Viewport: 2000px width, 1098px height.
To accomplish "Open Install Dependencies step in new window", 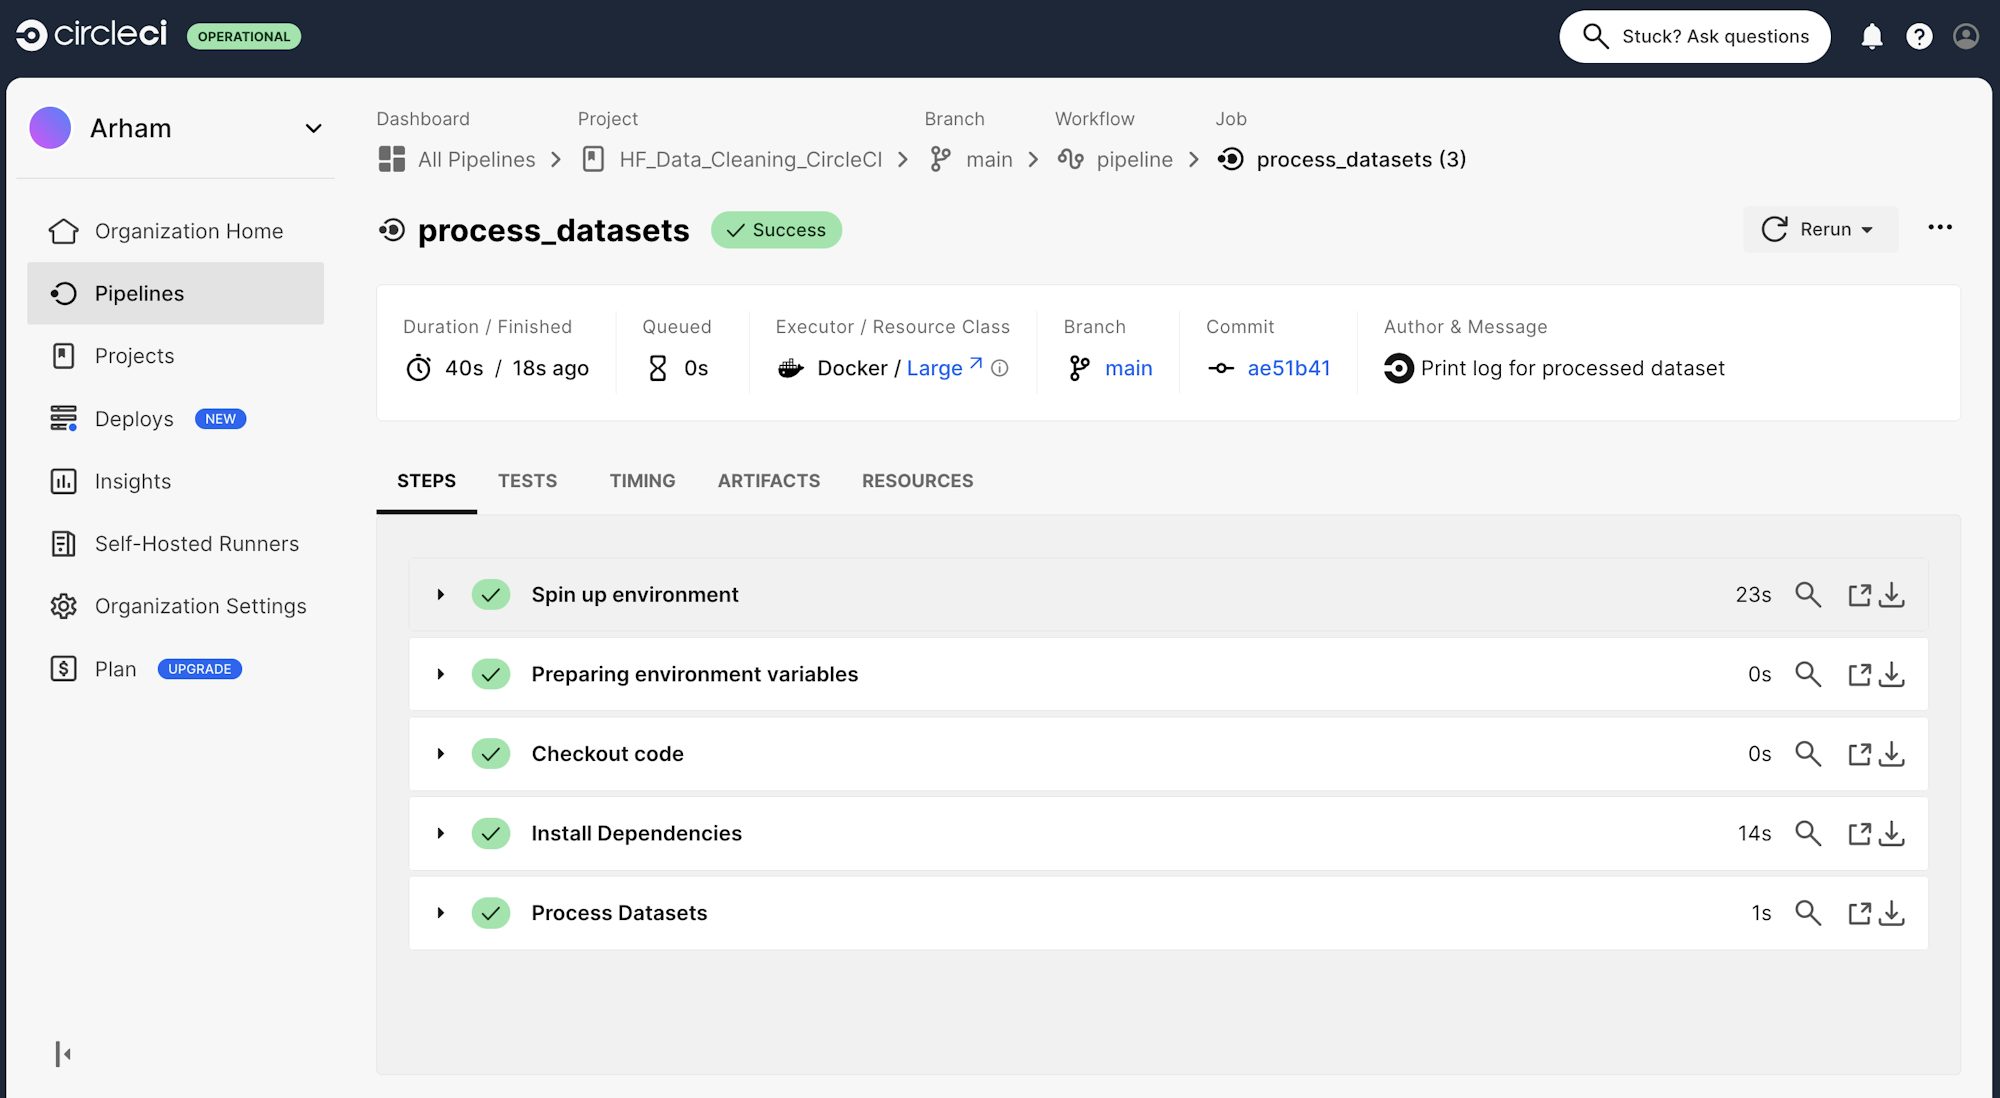I will click(x=1860, y=833).
